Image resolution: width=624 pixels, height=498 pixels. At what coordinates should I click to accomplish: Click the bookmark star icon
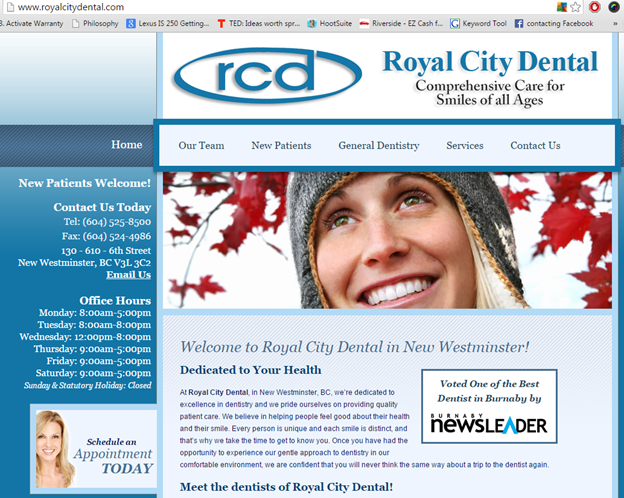point(575,7)
